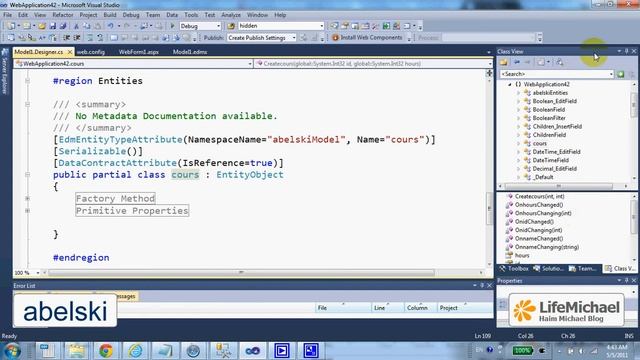Viewport: 640px width, 360px height.
Task: Open the editor 100 % zoom dropdown
Action: click(x=38, y=273)
